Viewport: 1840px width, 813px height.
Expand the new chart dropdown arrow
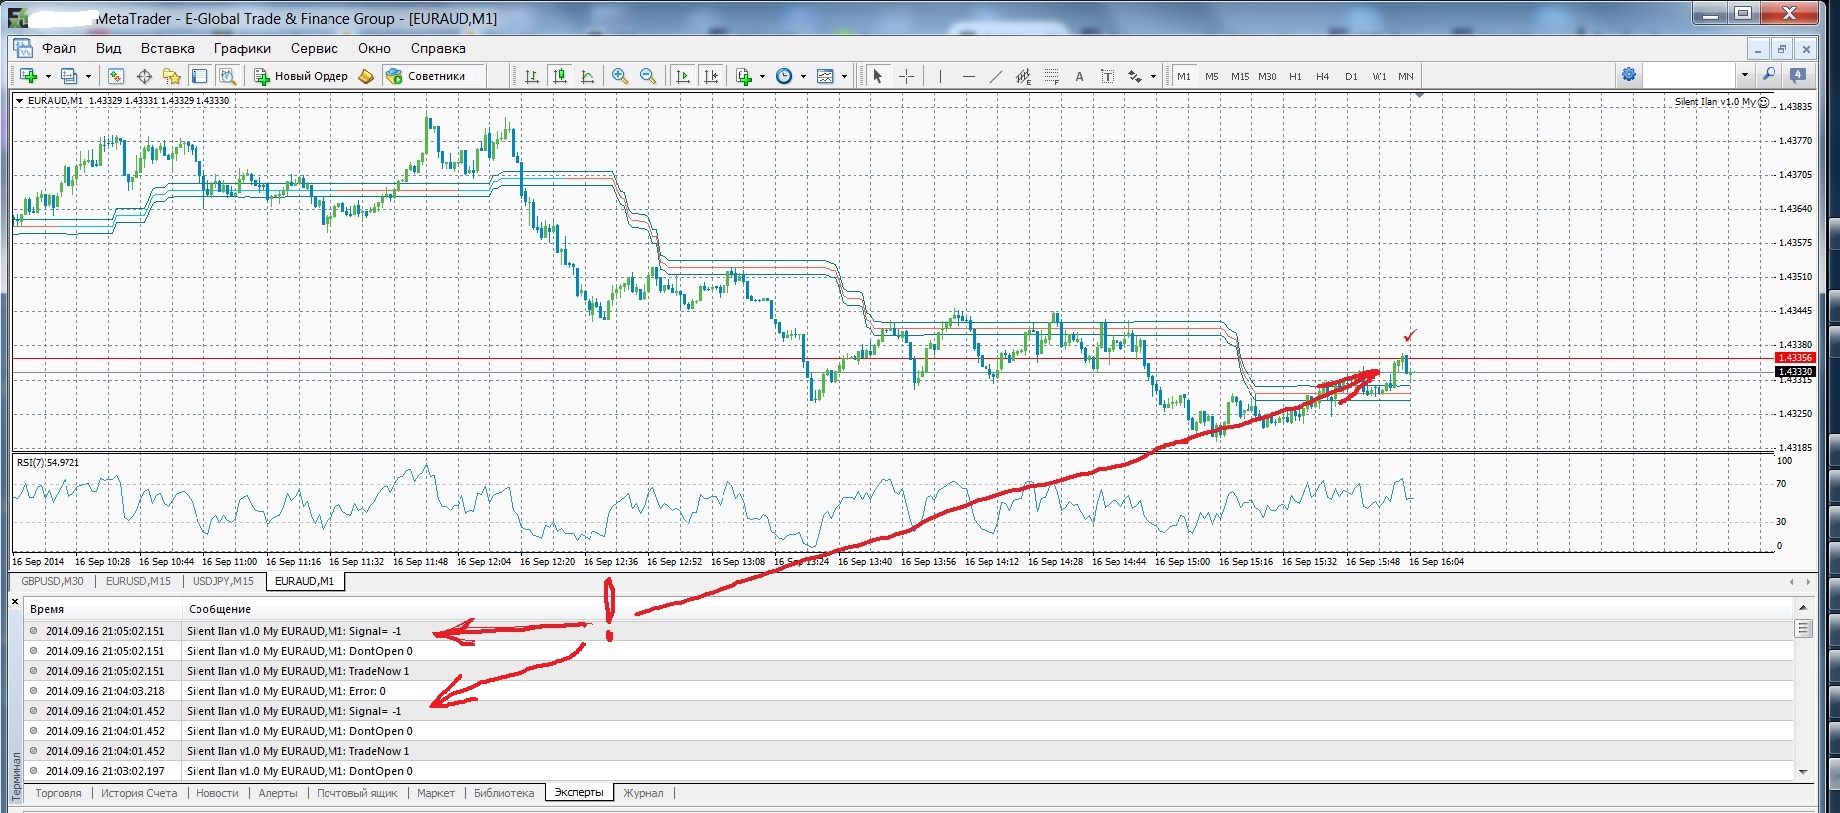(48, 76)
